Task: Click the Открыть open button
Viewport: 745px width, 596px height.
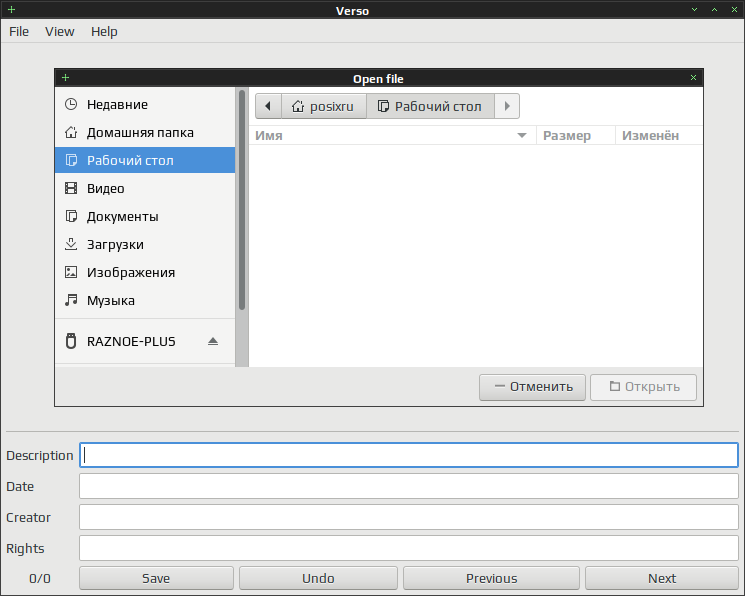Action: click(x=643, y=387)
